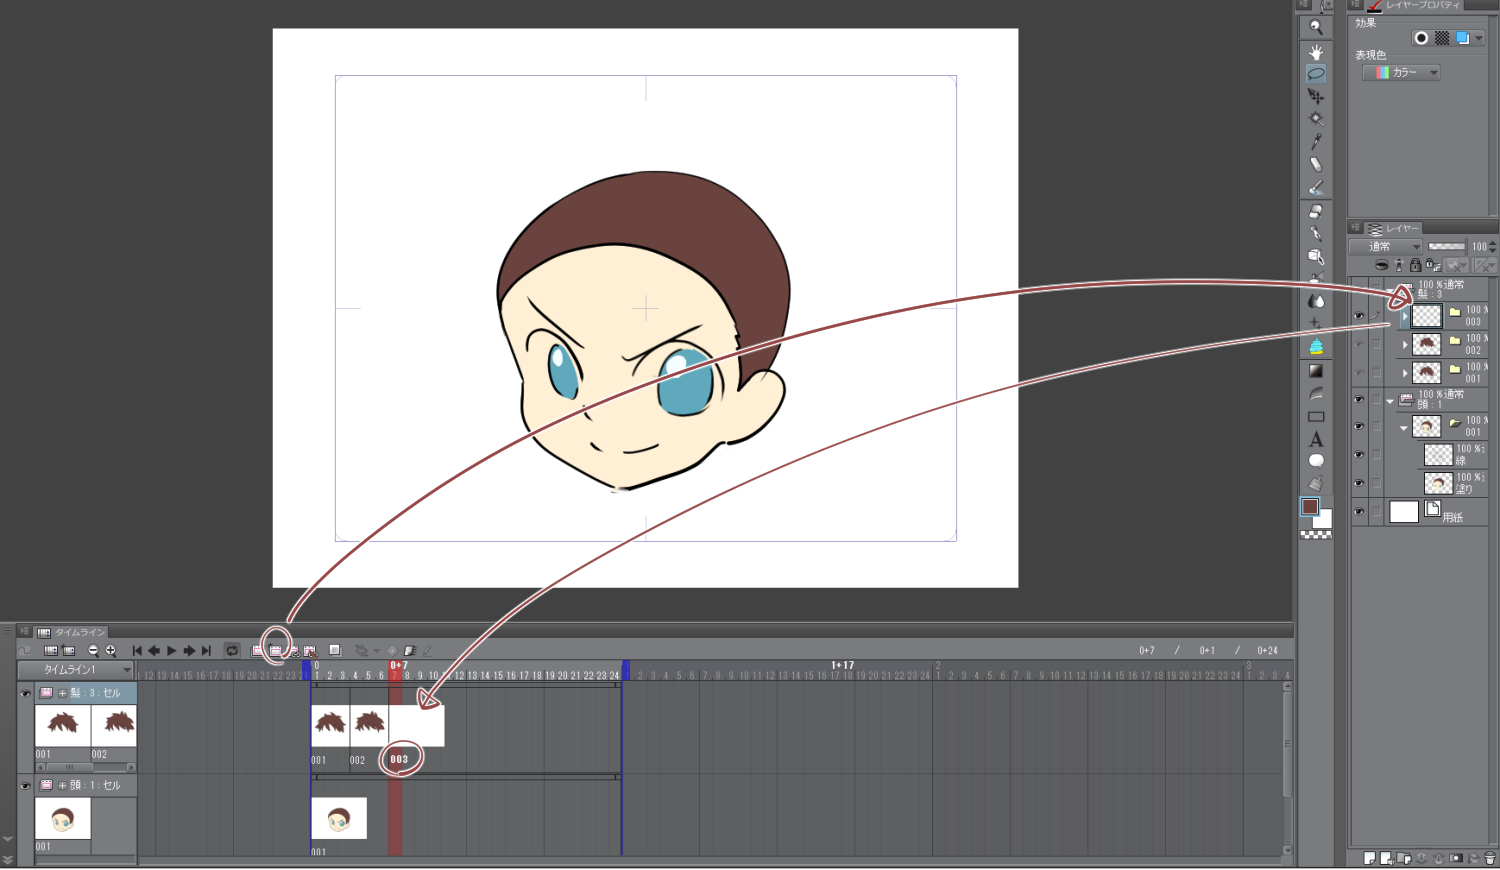
Task: Toggle visibility of the 用紙 layer
Action: click(1358, 512)
